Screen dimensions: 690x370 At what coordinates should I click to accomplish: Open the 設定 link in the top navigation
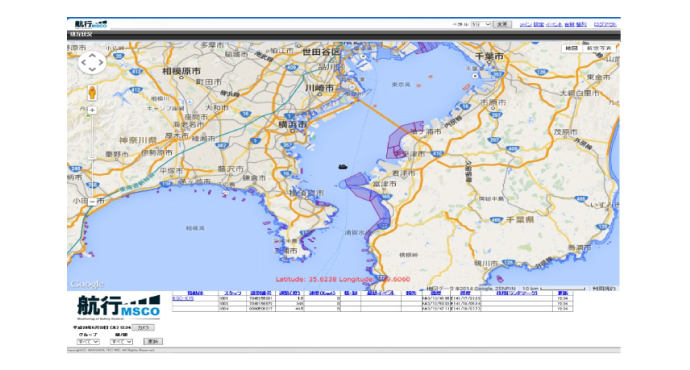click(539, 24)
